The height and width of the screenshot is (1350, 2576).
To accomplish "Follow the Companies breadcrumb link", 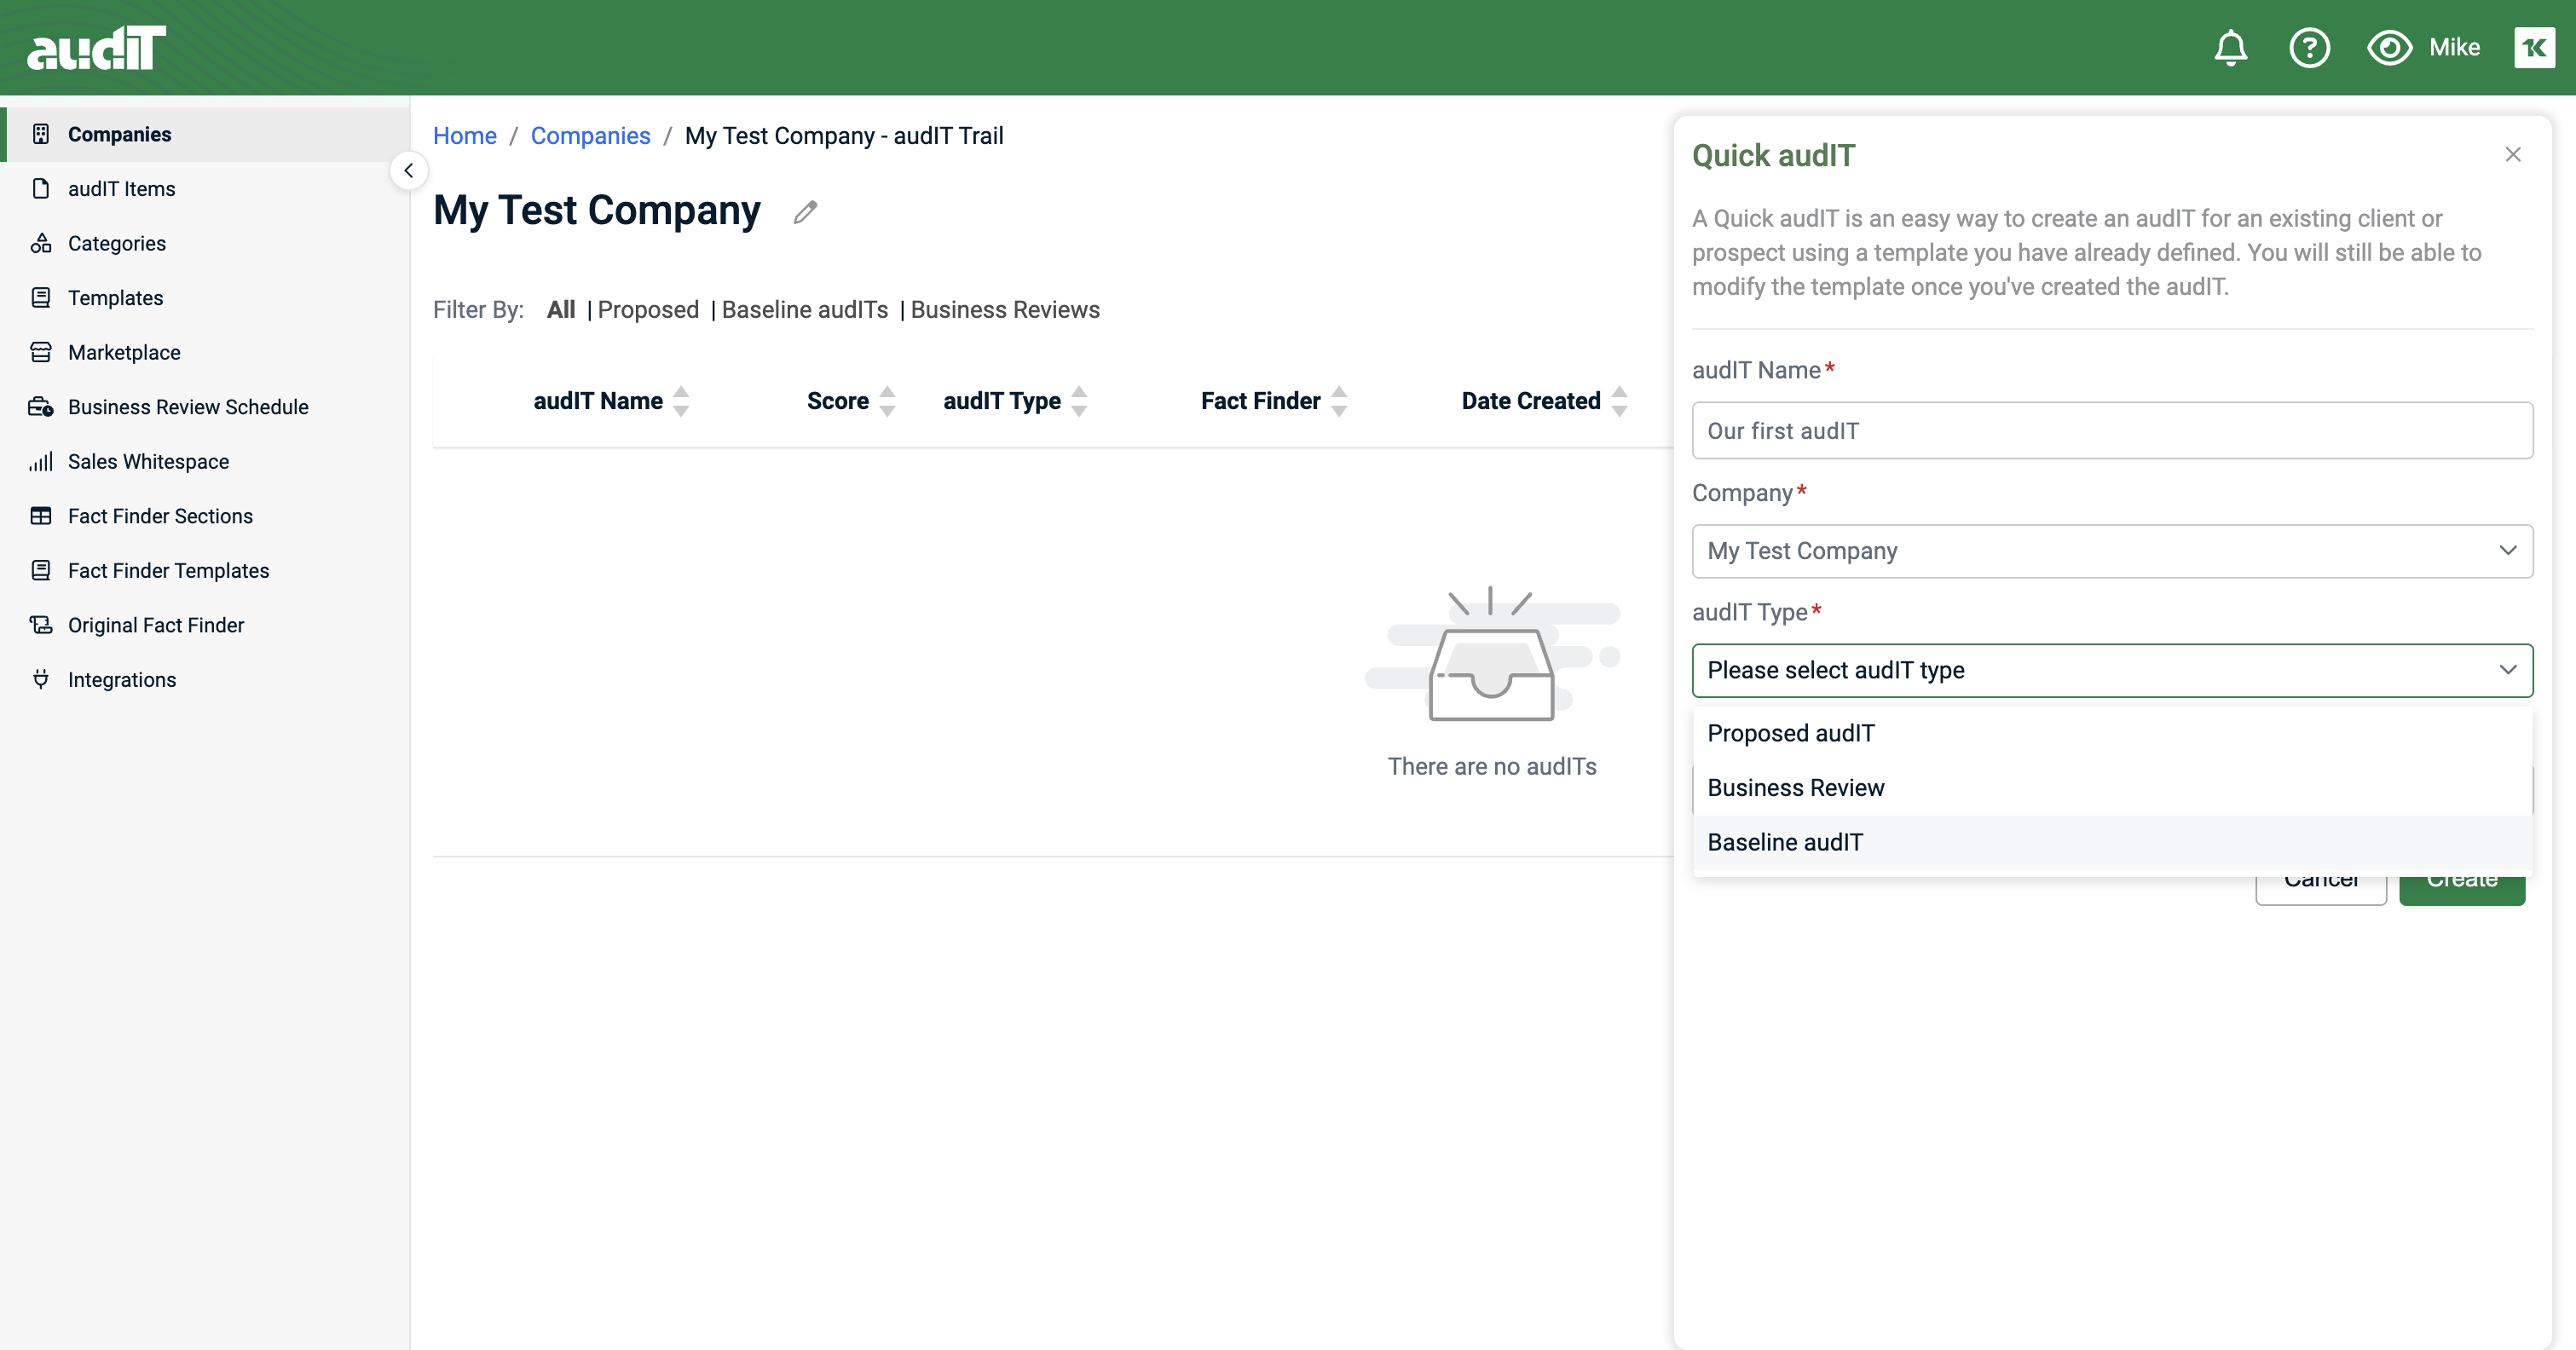I will [x=590, y=136].
